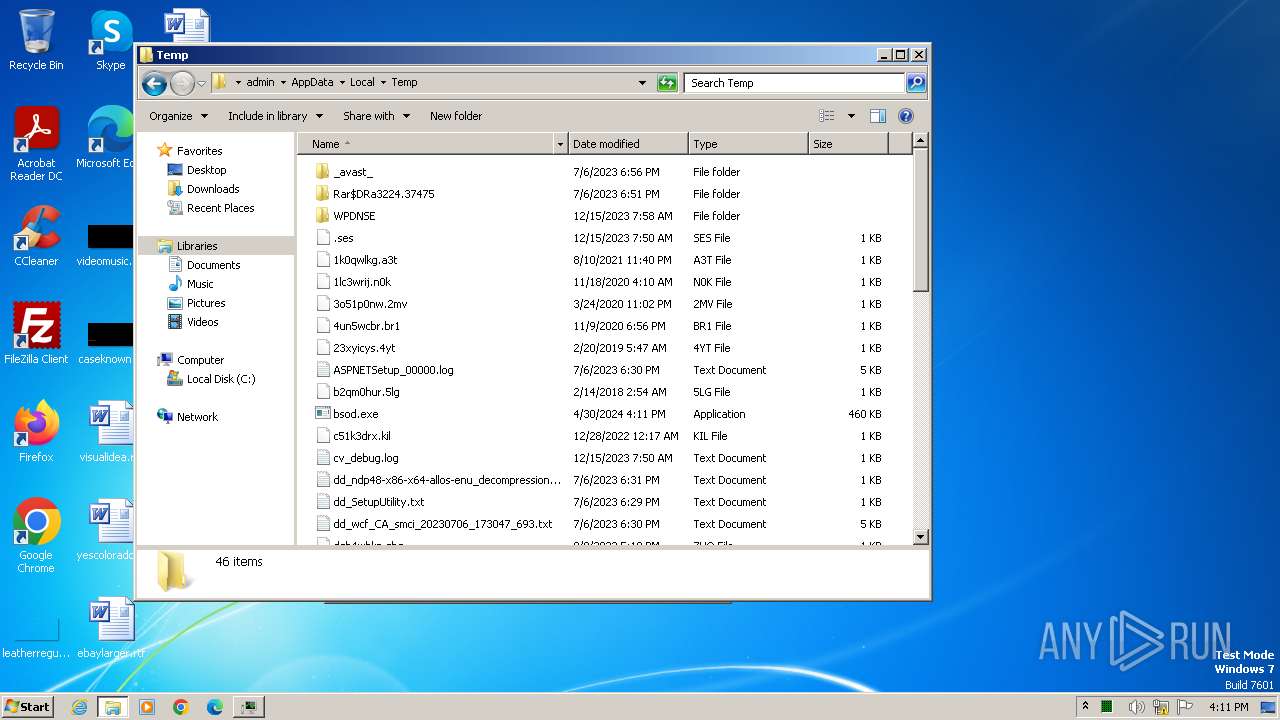
Task: Click the Action Center flag tray icon
Action: [1186, 707]
